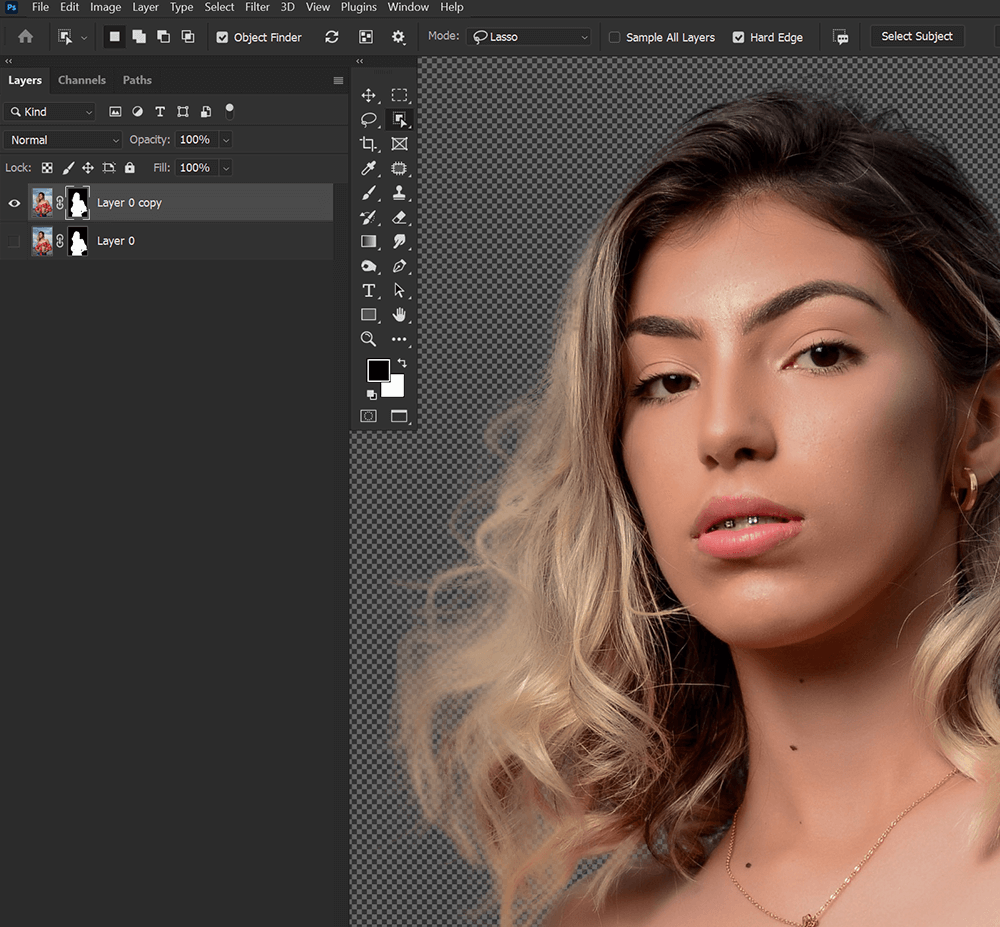Activate the Clone Stamp tool

click(x=399, y=193)
